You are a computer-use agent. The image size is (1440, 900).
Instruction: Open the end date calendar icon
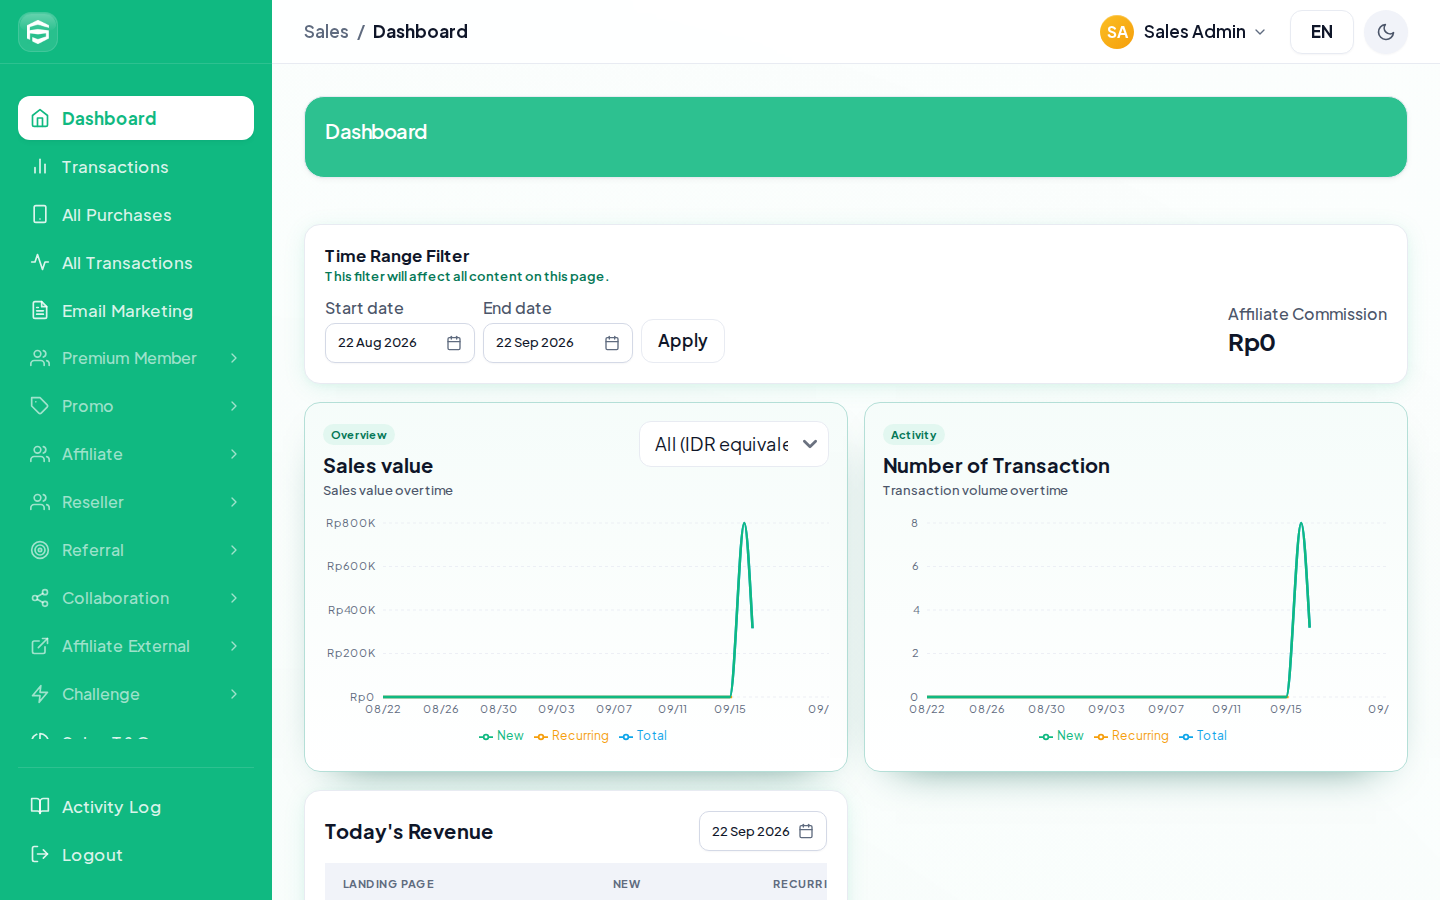coord(612,343)
